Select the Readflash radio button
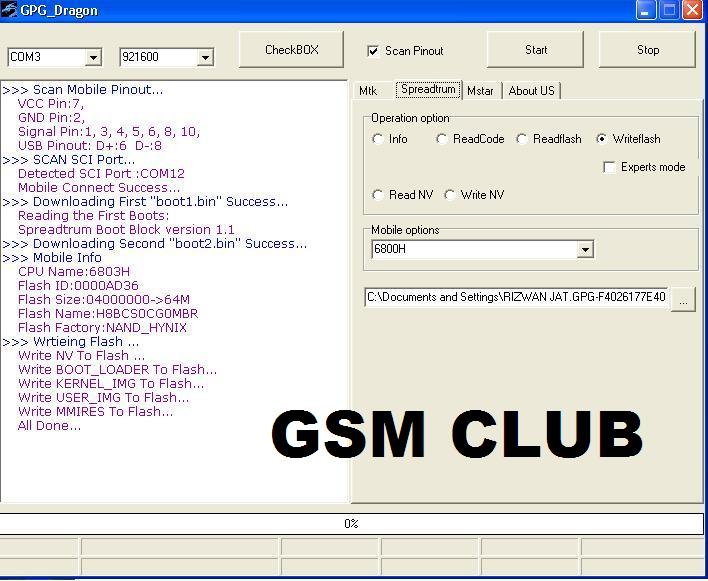The width and height of the screenshot is (708, 581). click(522, 139)
